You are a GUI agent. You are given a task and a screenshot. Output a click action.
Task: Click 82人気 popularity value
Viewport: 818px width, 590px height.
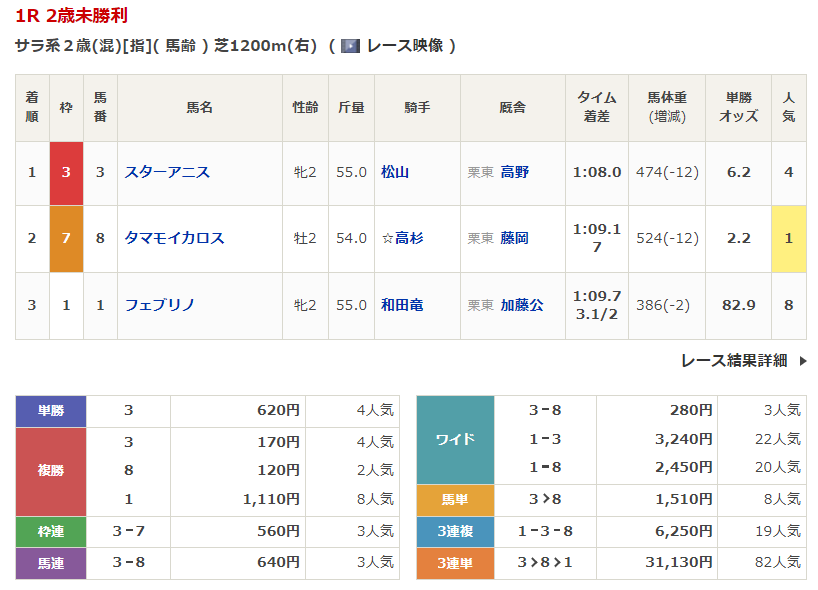(x=778, y=562)
